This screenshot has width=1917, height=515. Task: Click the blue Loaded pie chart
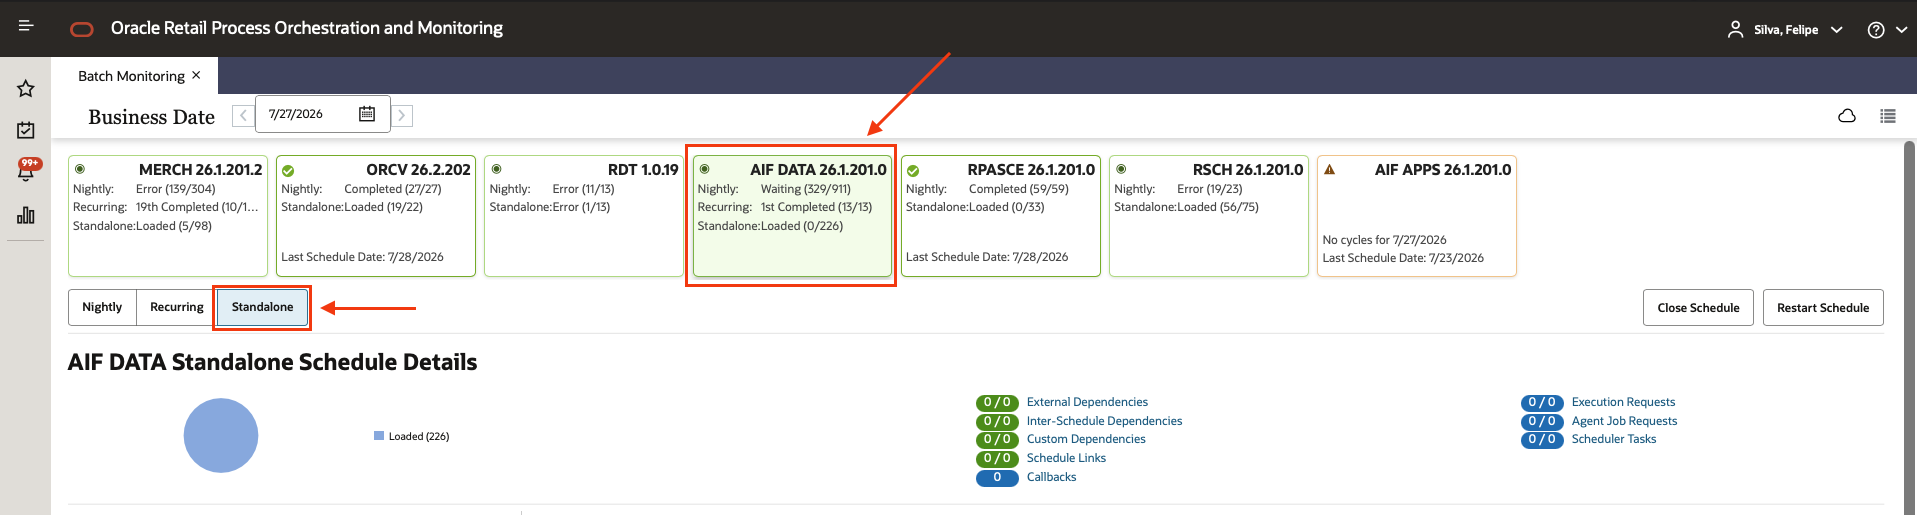[221, 436]
